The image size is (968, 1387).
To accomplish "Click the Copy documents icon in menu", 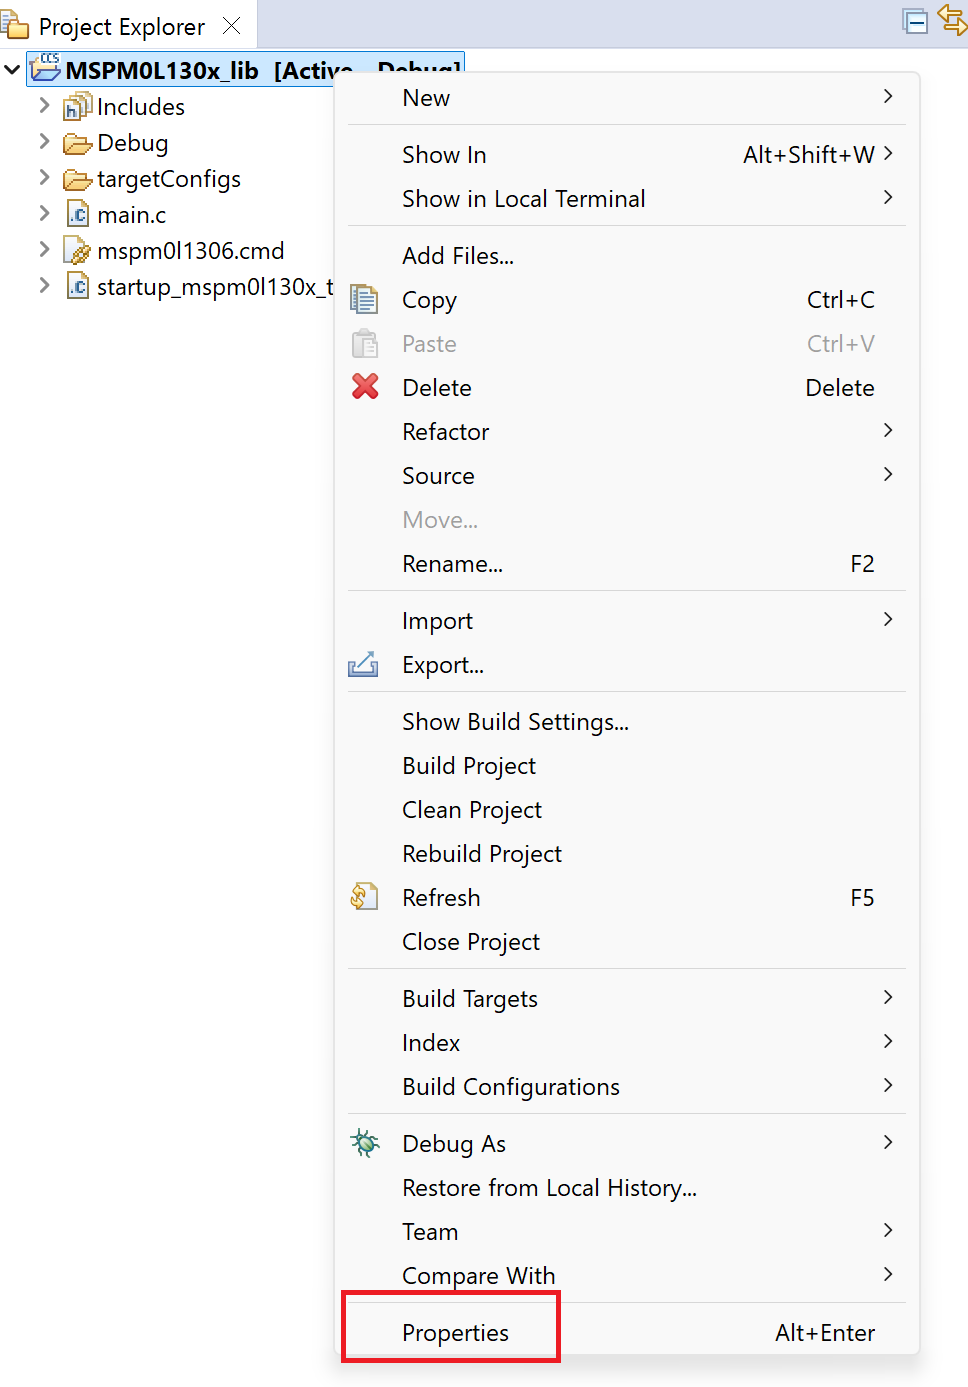I will tap(365, 299).
